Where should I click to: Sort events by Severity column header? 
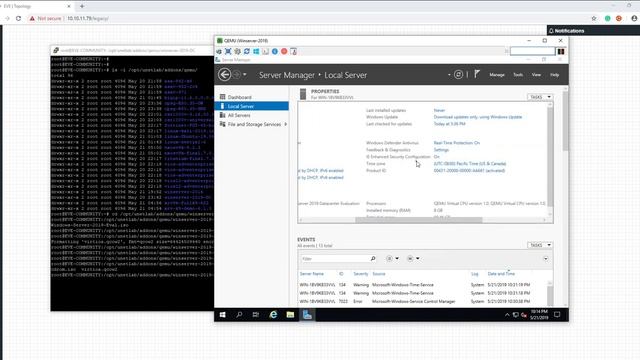click(x=360, y=274)
